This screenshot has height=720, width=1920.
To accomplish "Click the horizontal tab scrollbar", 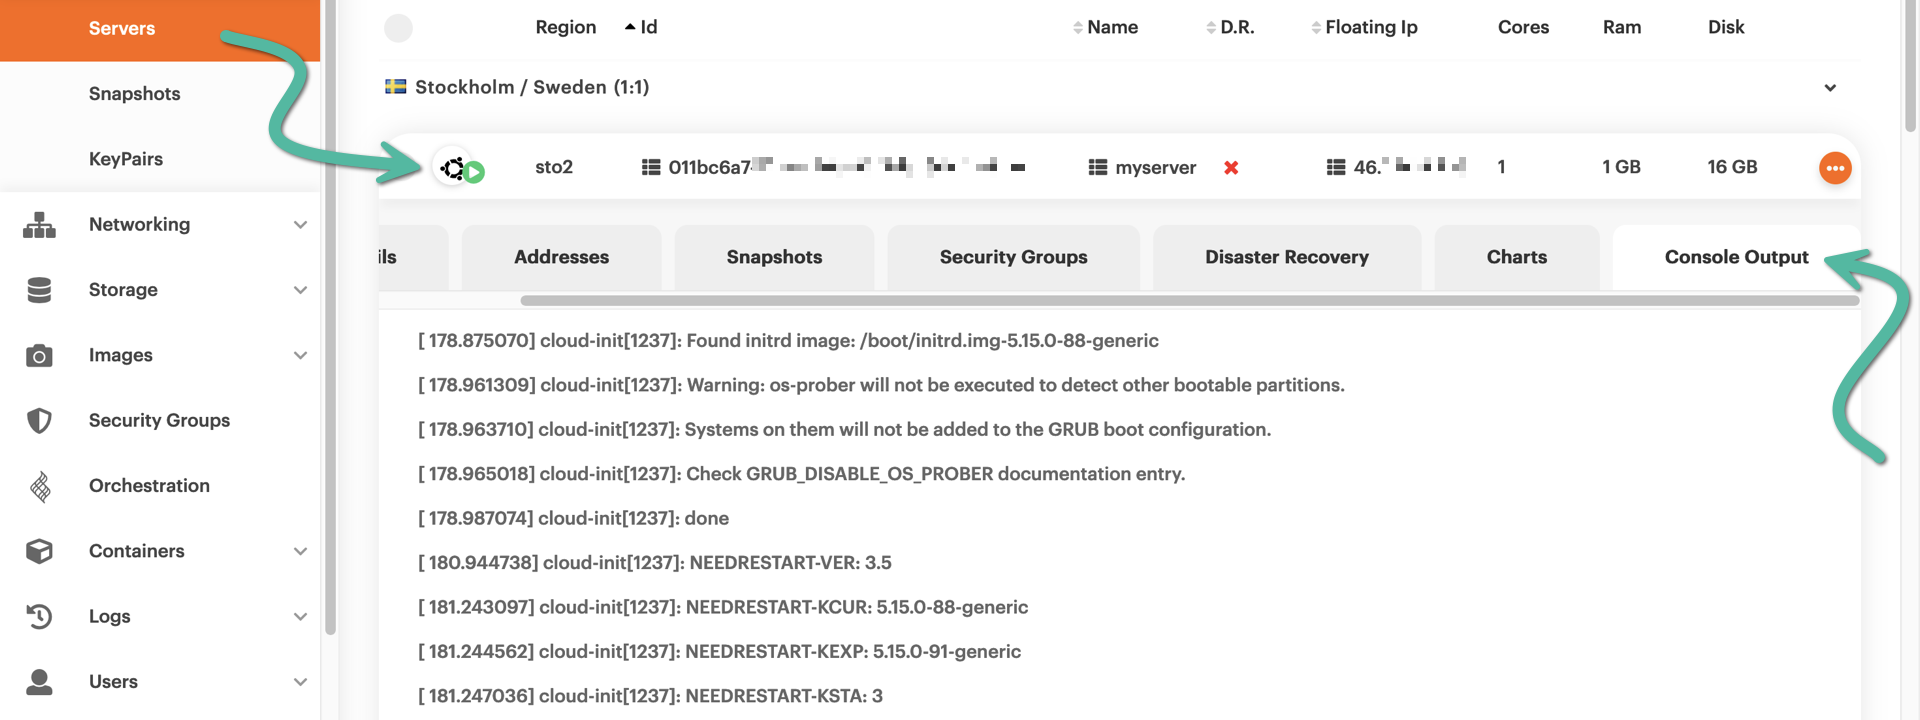I will [1188, 300].
